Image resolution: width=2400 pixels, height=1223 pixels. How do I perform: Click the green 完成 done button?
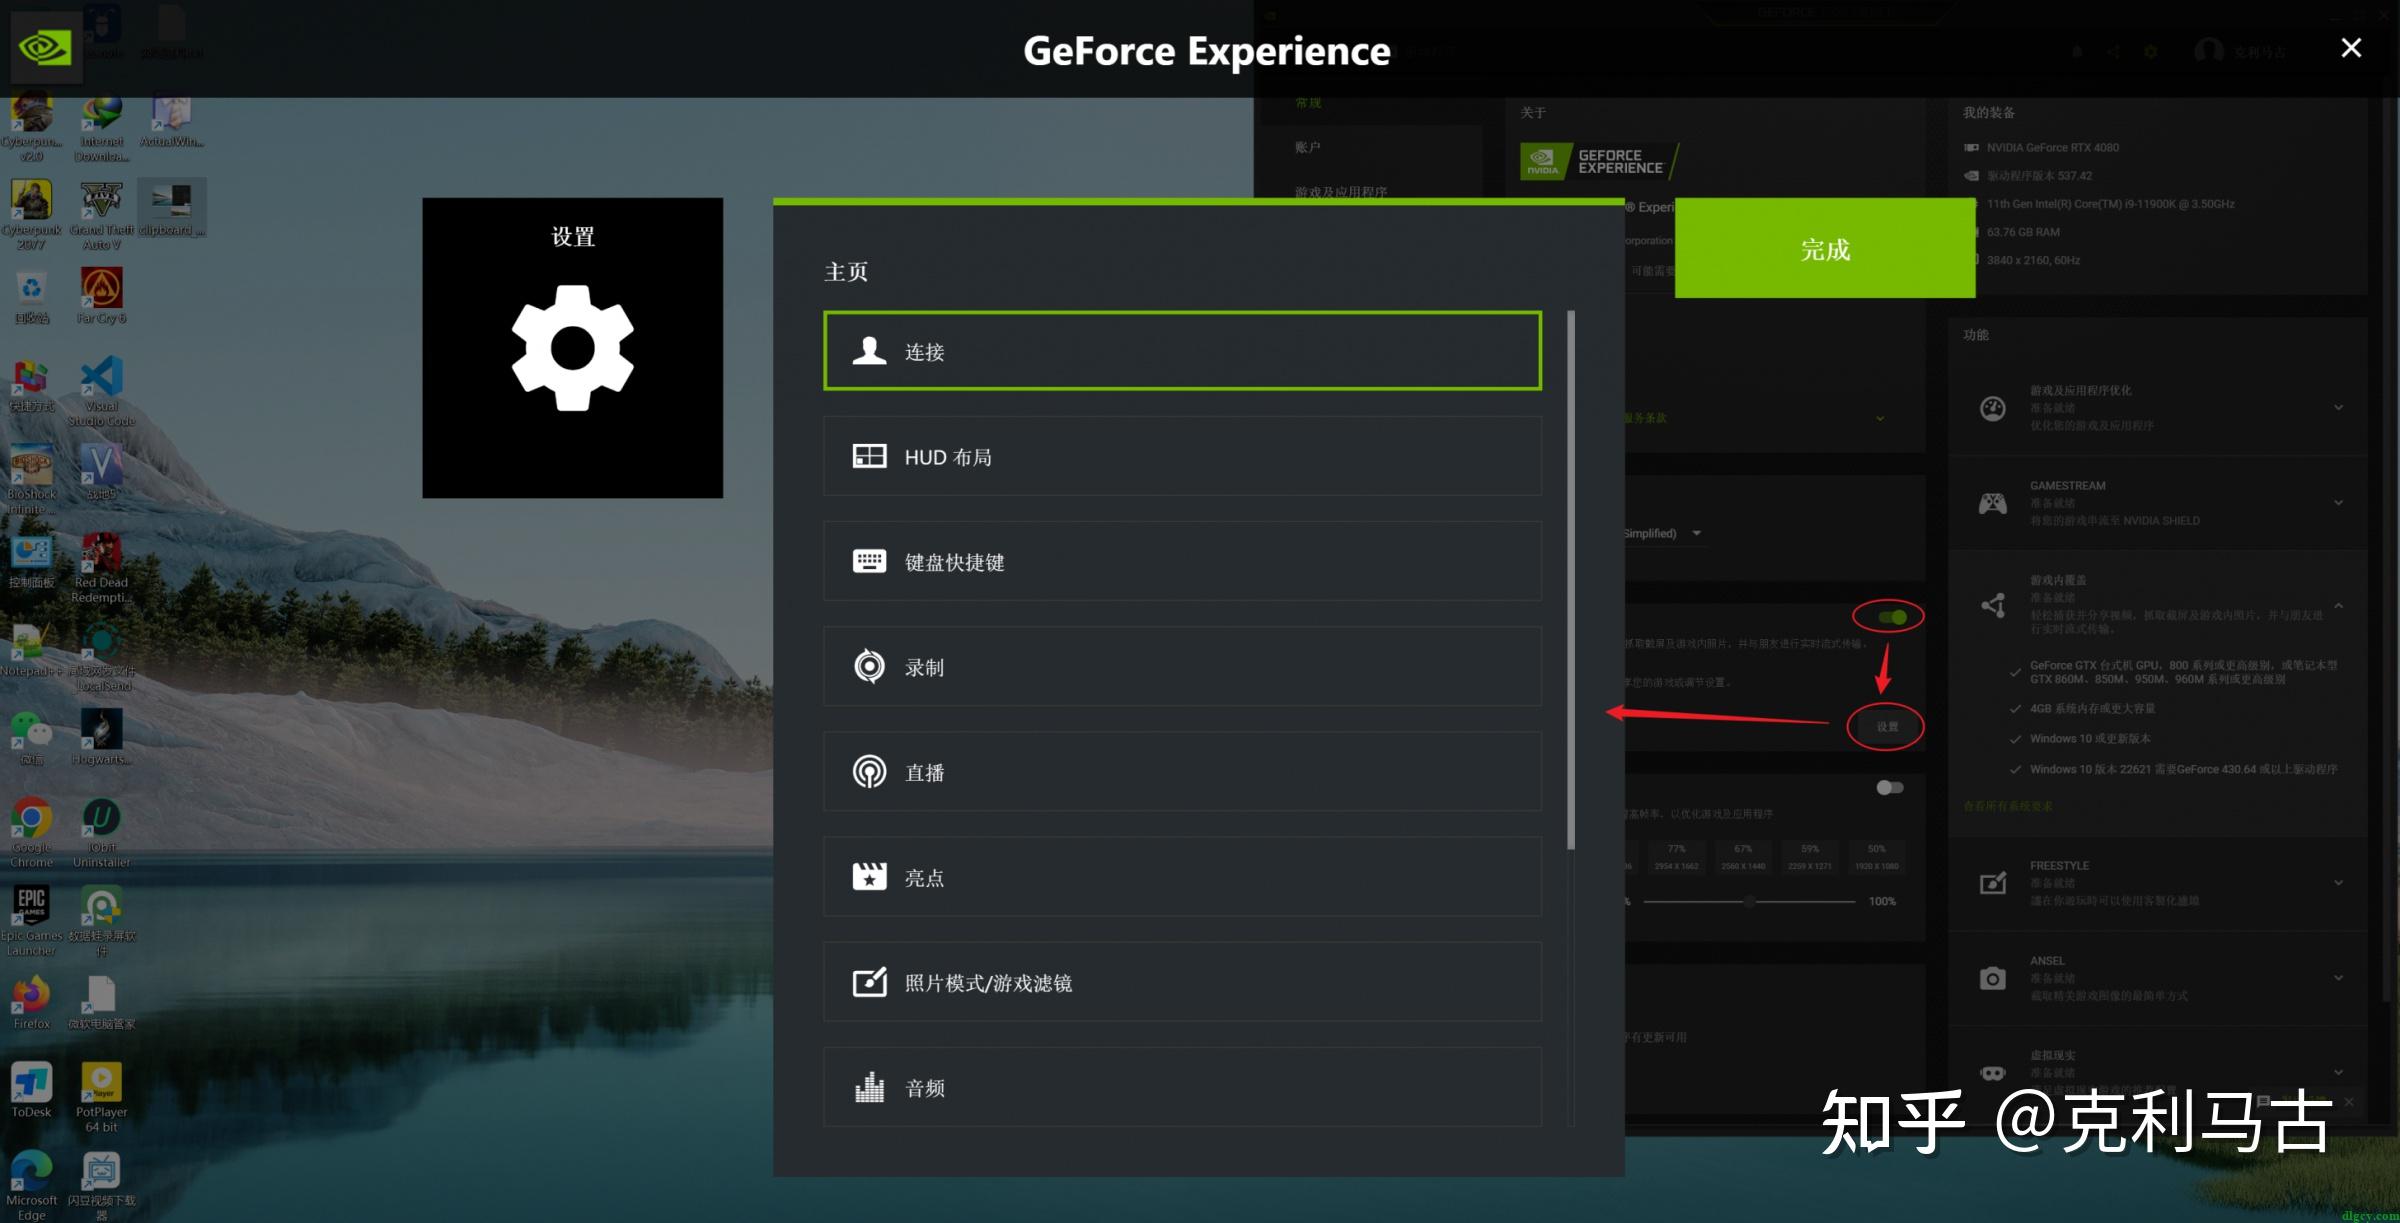pos(1825,248)
